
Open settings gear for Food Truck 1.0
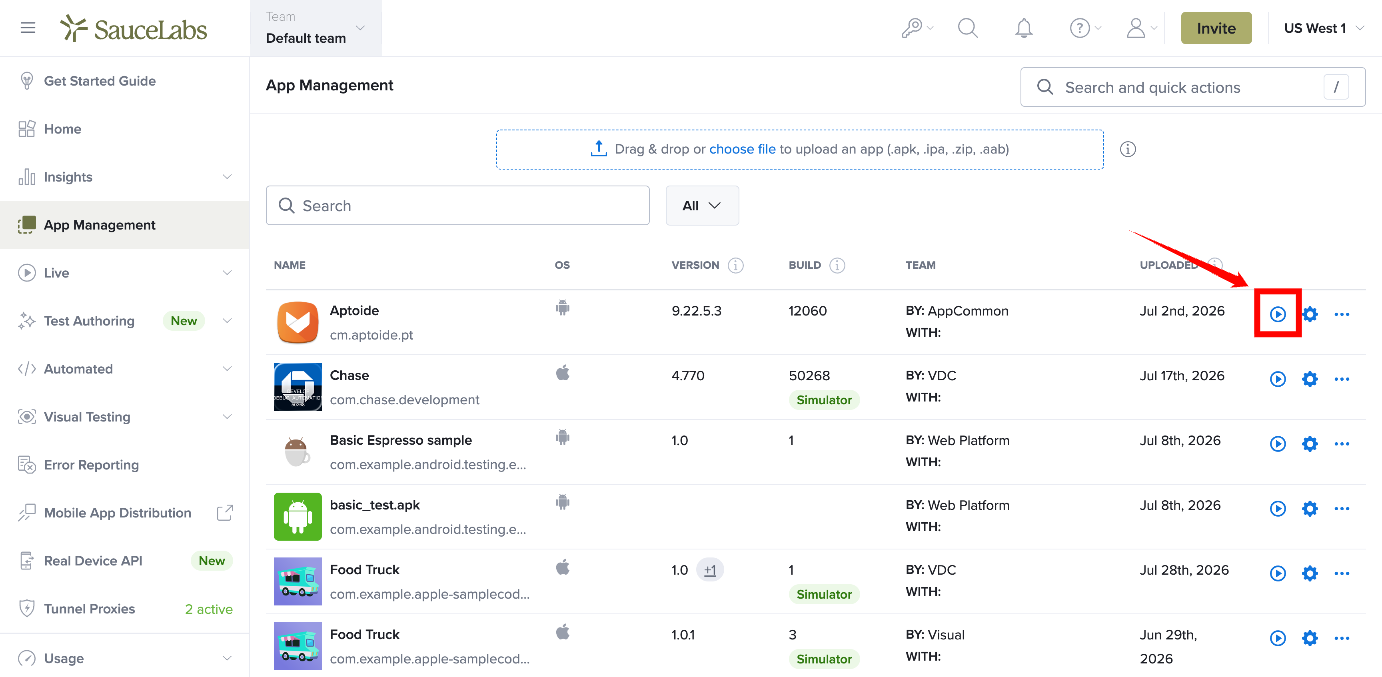pos(1310,574)
